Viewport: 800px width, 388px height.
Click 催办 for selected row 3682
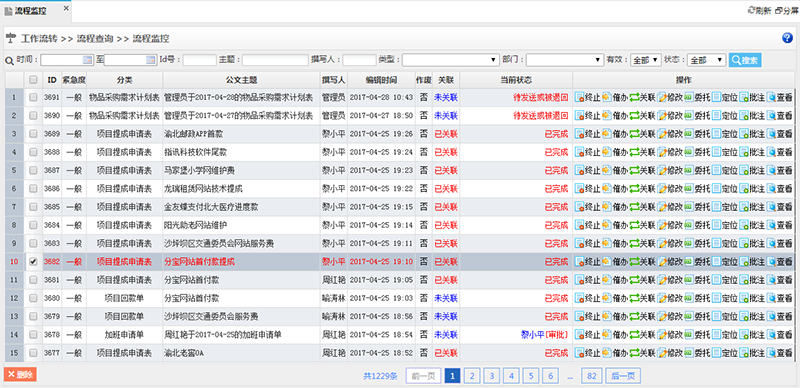pyautogui.click(x=615, y=262)
